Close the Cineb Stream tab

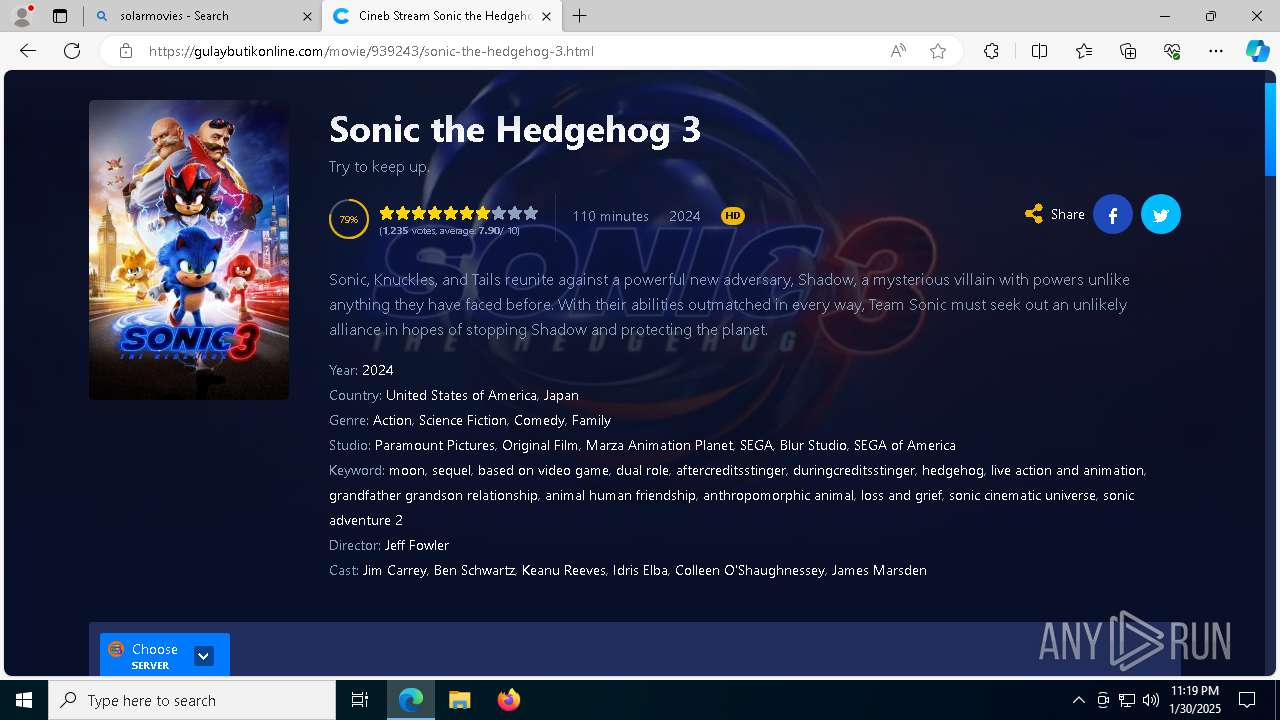546,16
